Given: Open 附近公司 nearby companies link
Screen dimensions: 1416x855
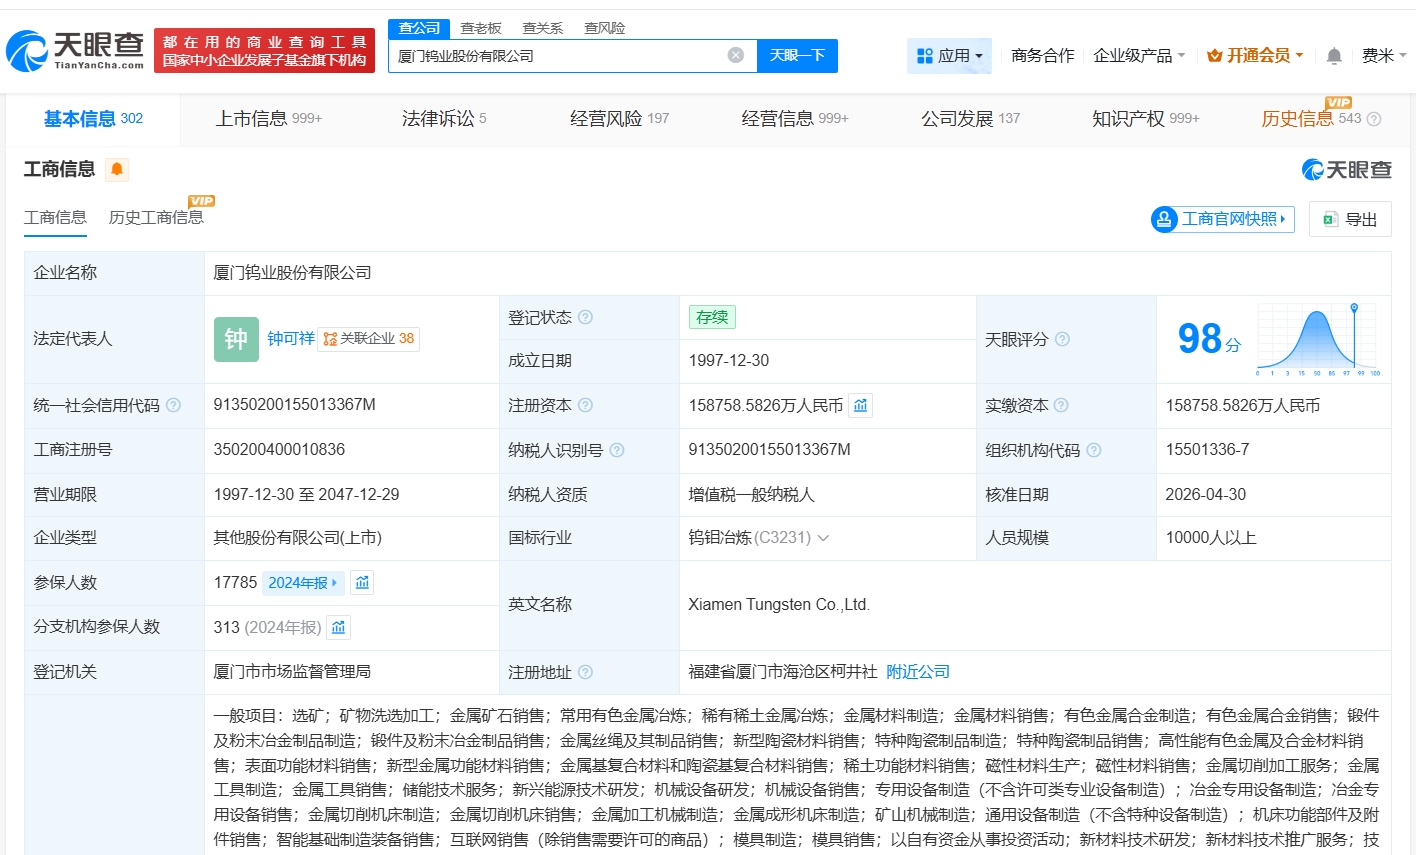Looking at the screenshot, I should pos(918,672).
